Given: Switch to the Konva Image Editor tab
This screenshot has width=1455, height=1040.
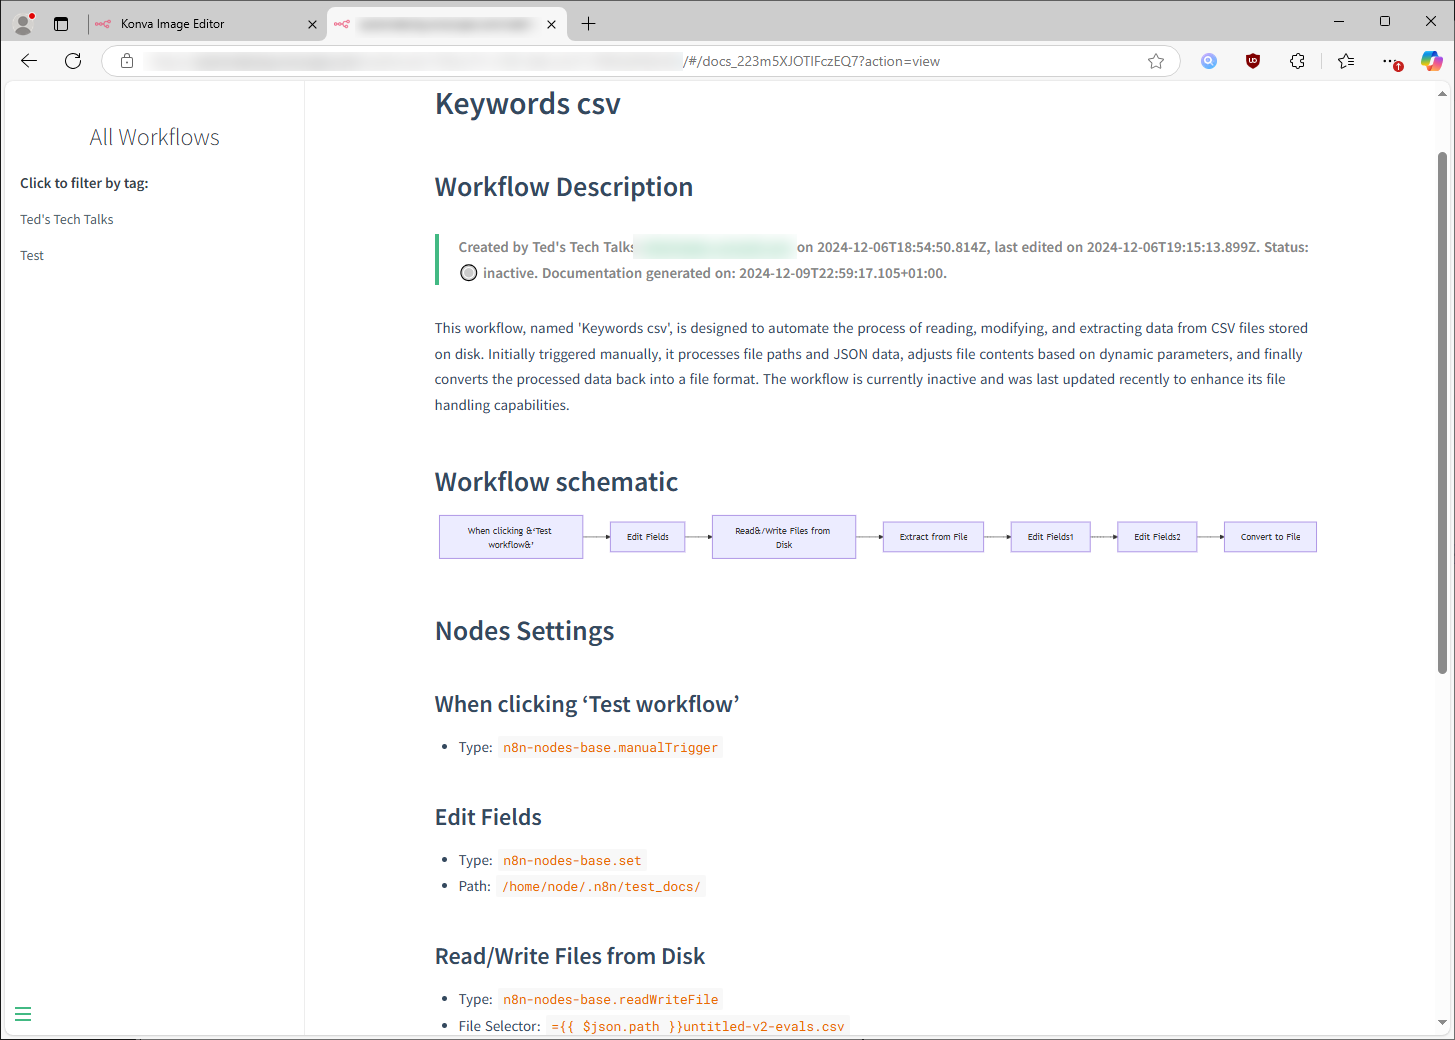Looking at the screenshot, I should pos(207,24).
